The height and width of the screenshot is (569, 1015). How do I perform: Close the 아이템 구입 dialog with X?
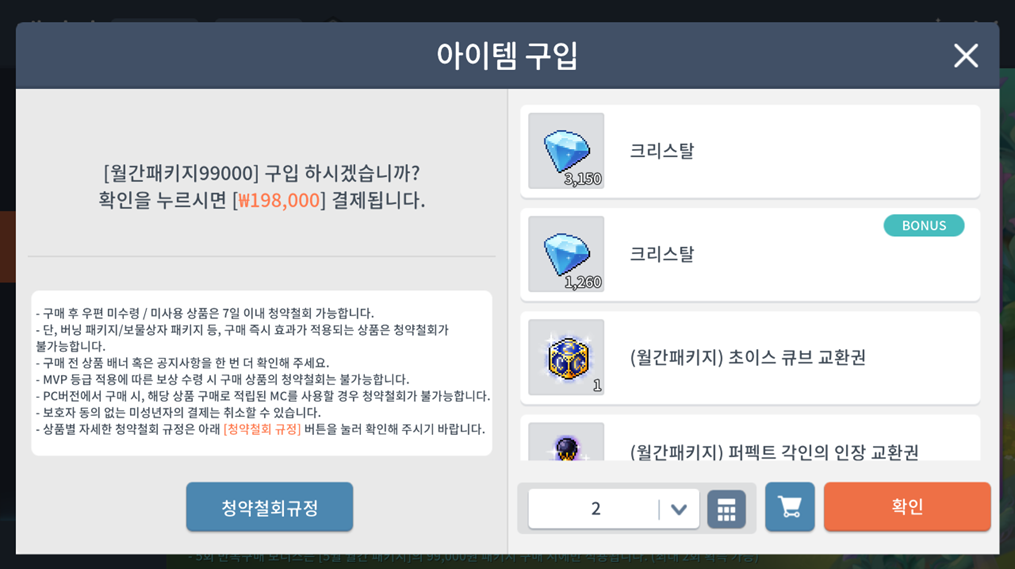coord(966,56)
